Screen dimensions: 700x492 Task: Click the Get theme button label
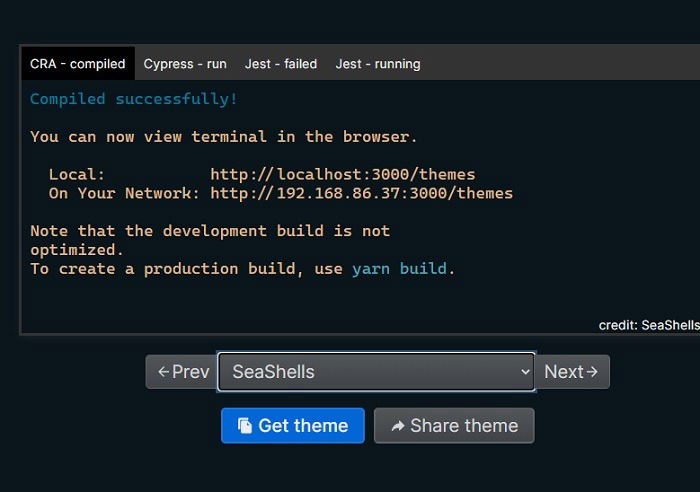point(303,425)
